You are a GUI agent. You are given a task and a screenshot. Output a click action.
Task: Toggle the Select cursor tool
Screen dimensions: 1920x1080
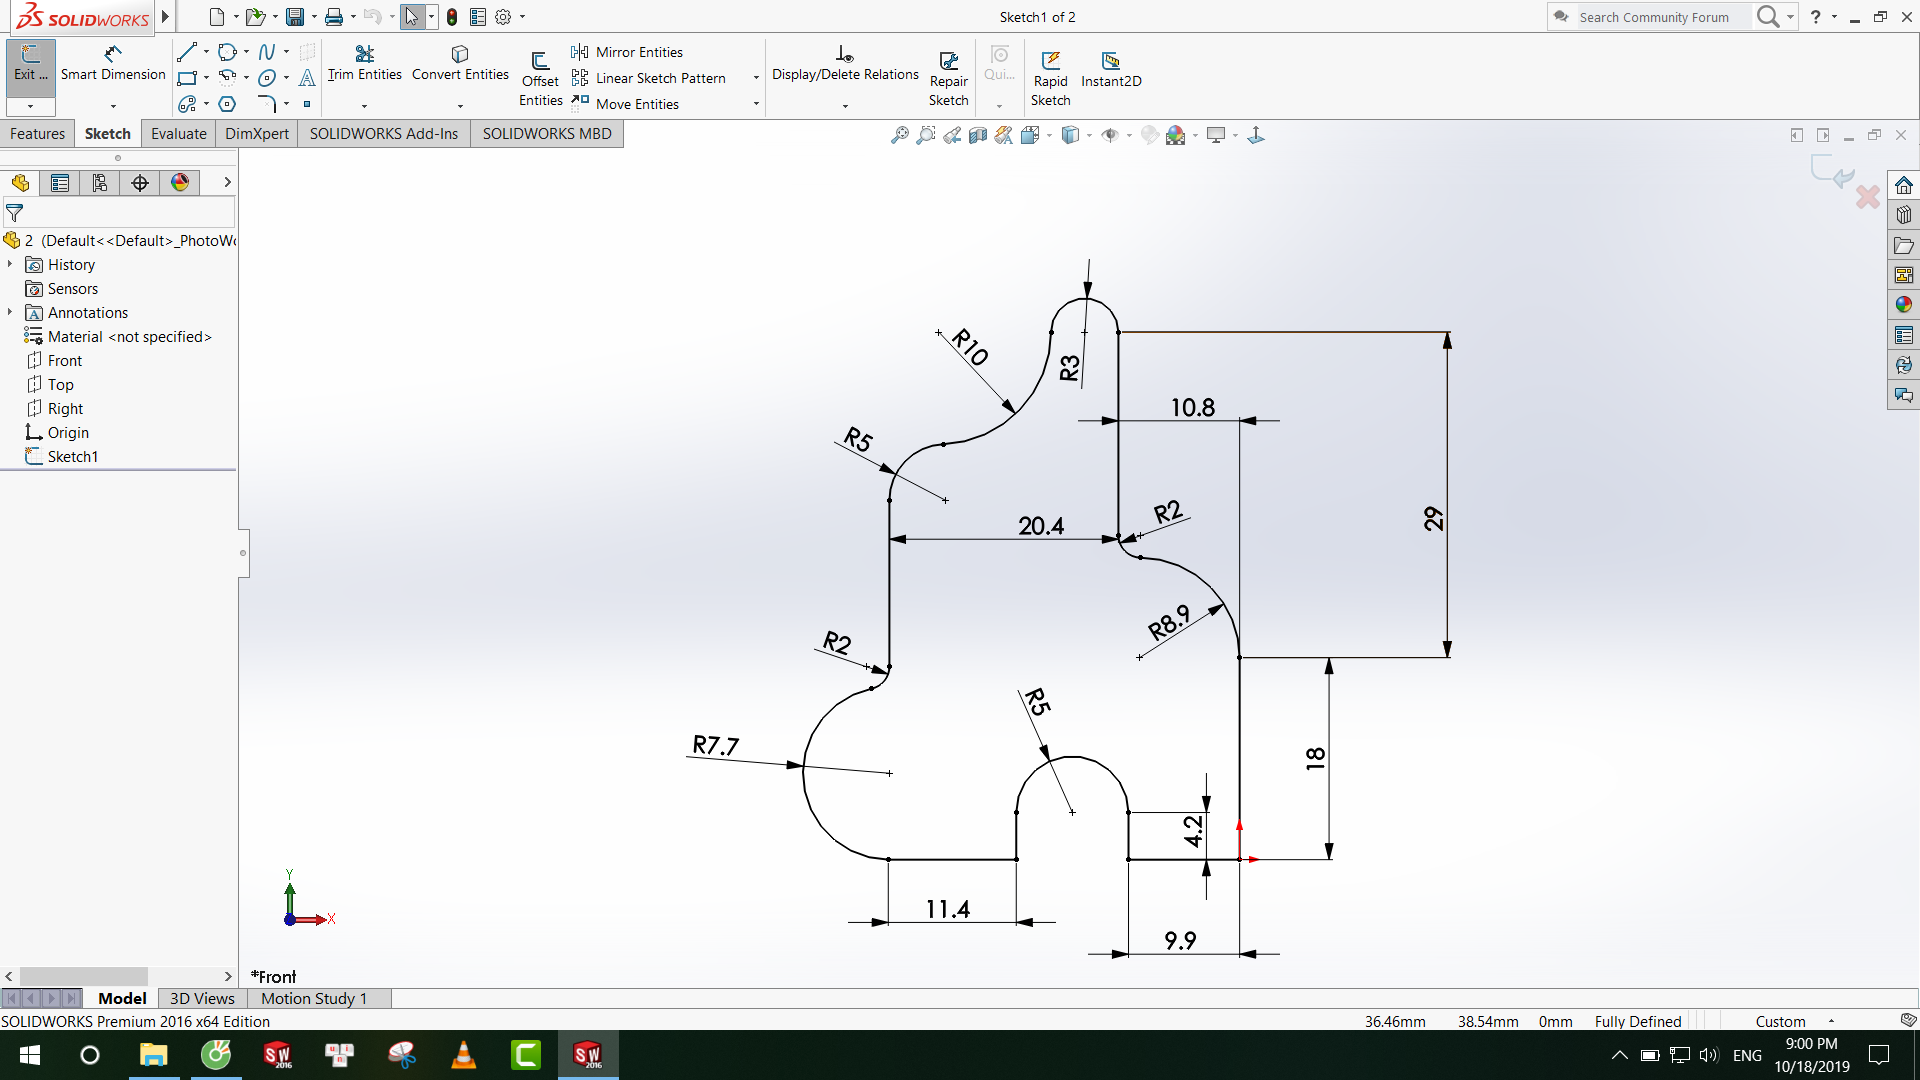(x=412, y=17)
